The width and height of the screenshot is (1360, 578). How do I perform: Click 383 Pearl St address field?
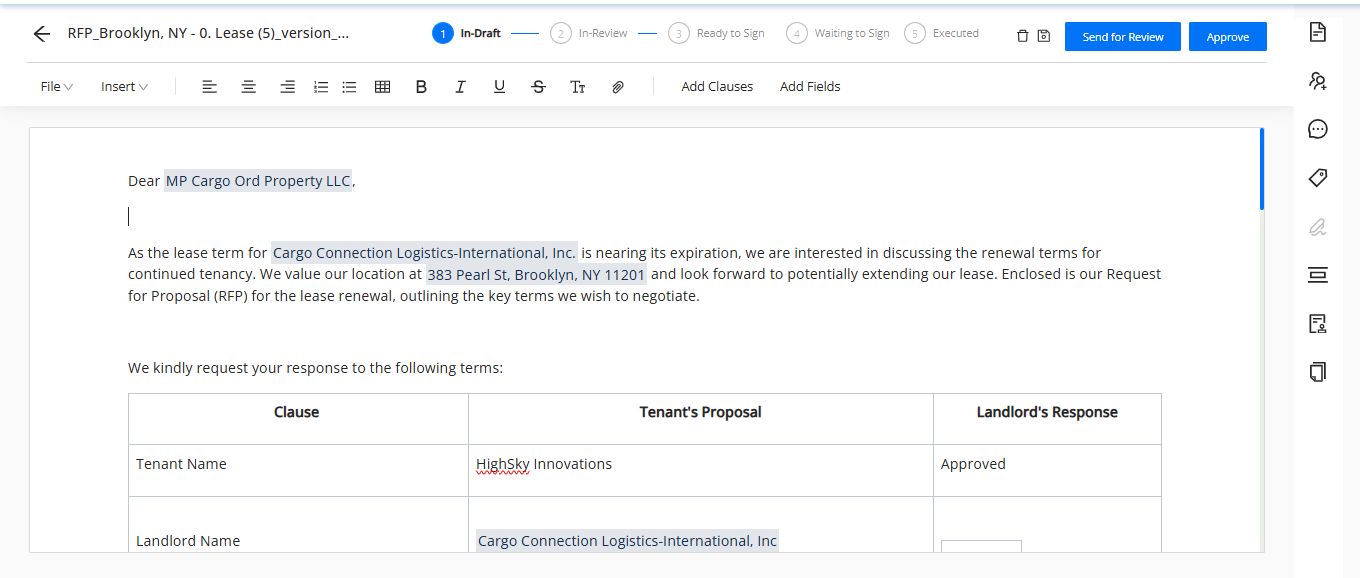536,274
